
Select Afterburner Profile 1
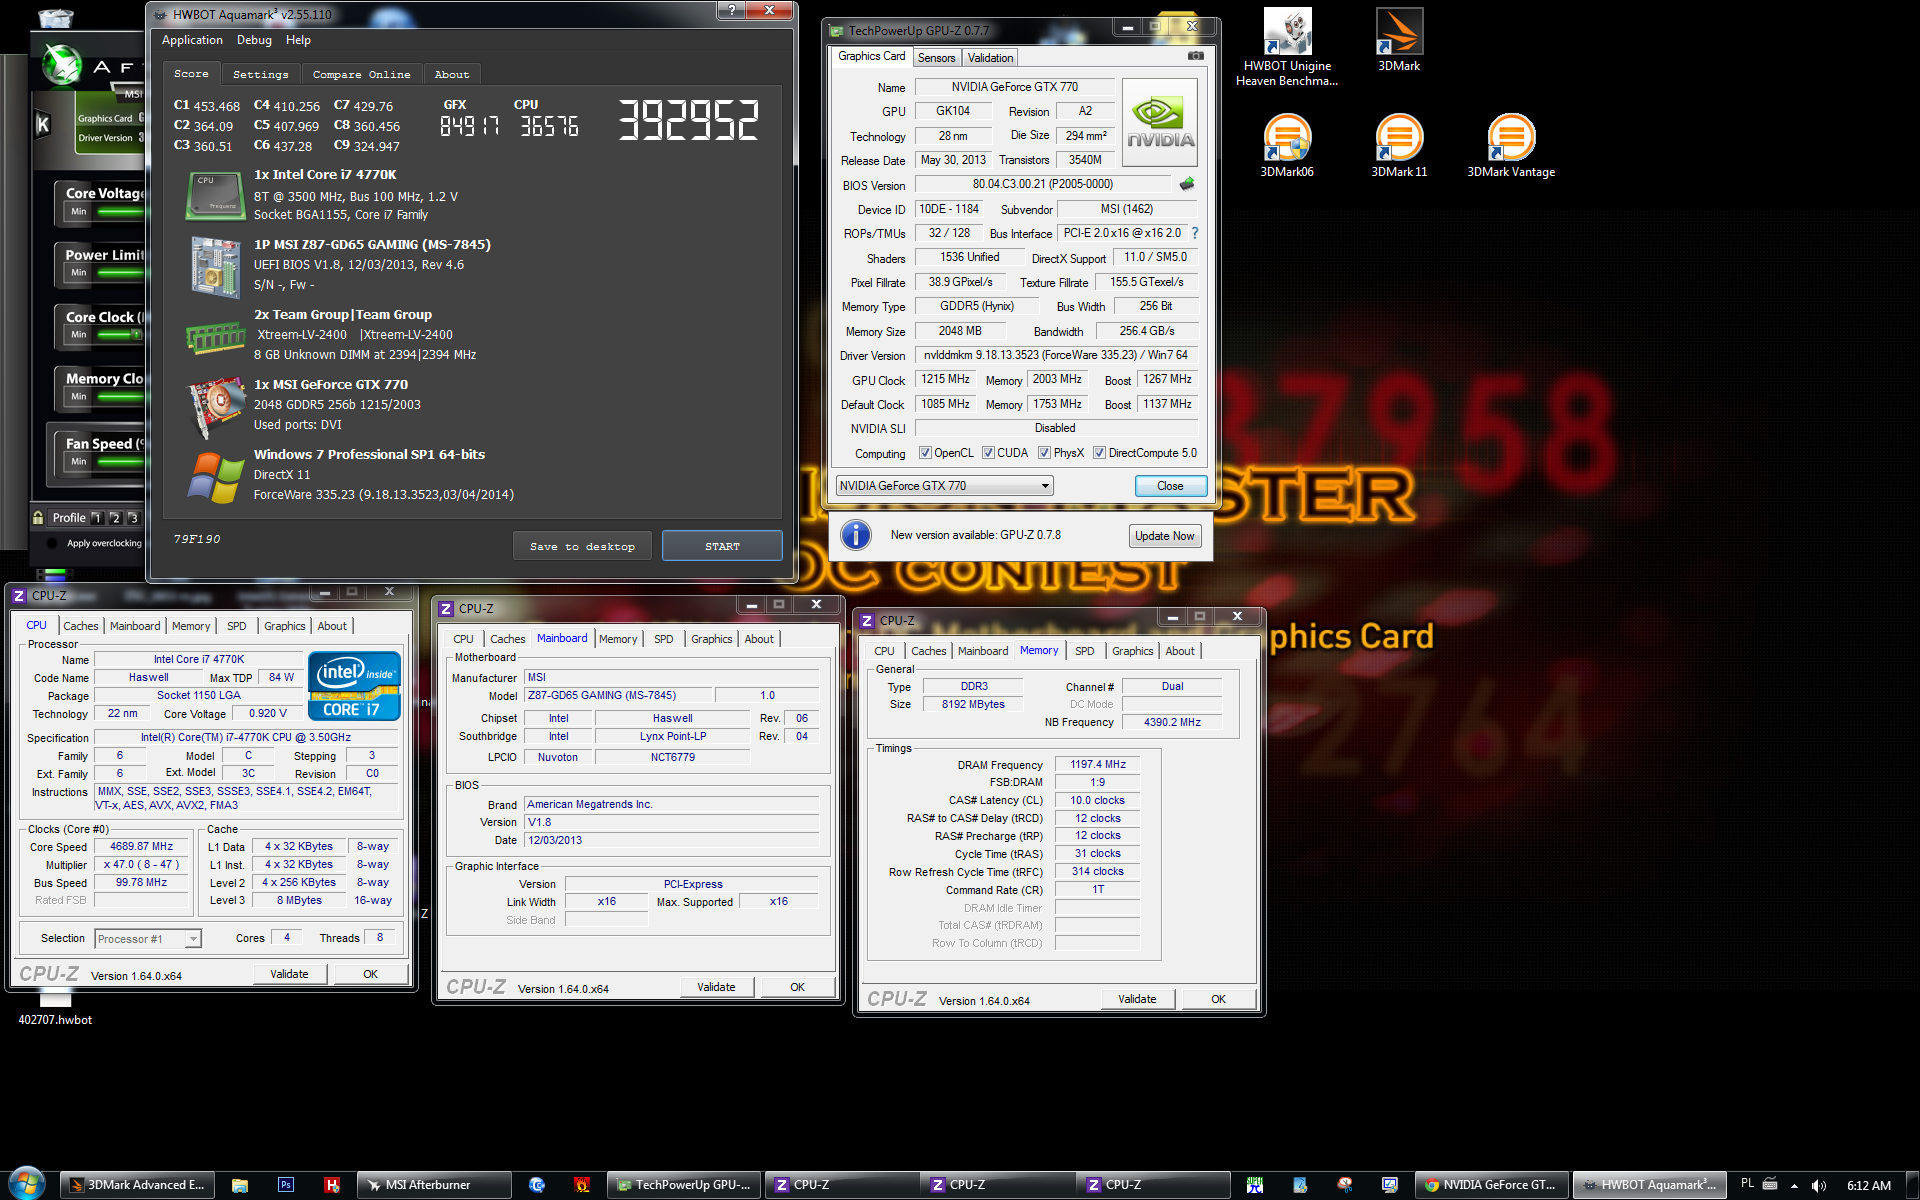click(97, 518)
